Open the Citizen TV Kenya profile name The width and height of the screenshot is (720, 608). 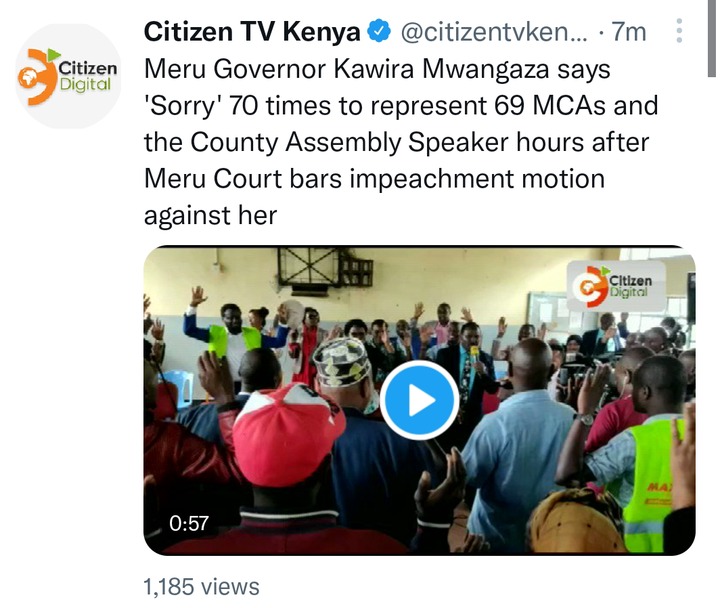click(252, 32)
